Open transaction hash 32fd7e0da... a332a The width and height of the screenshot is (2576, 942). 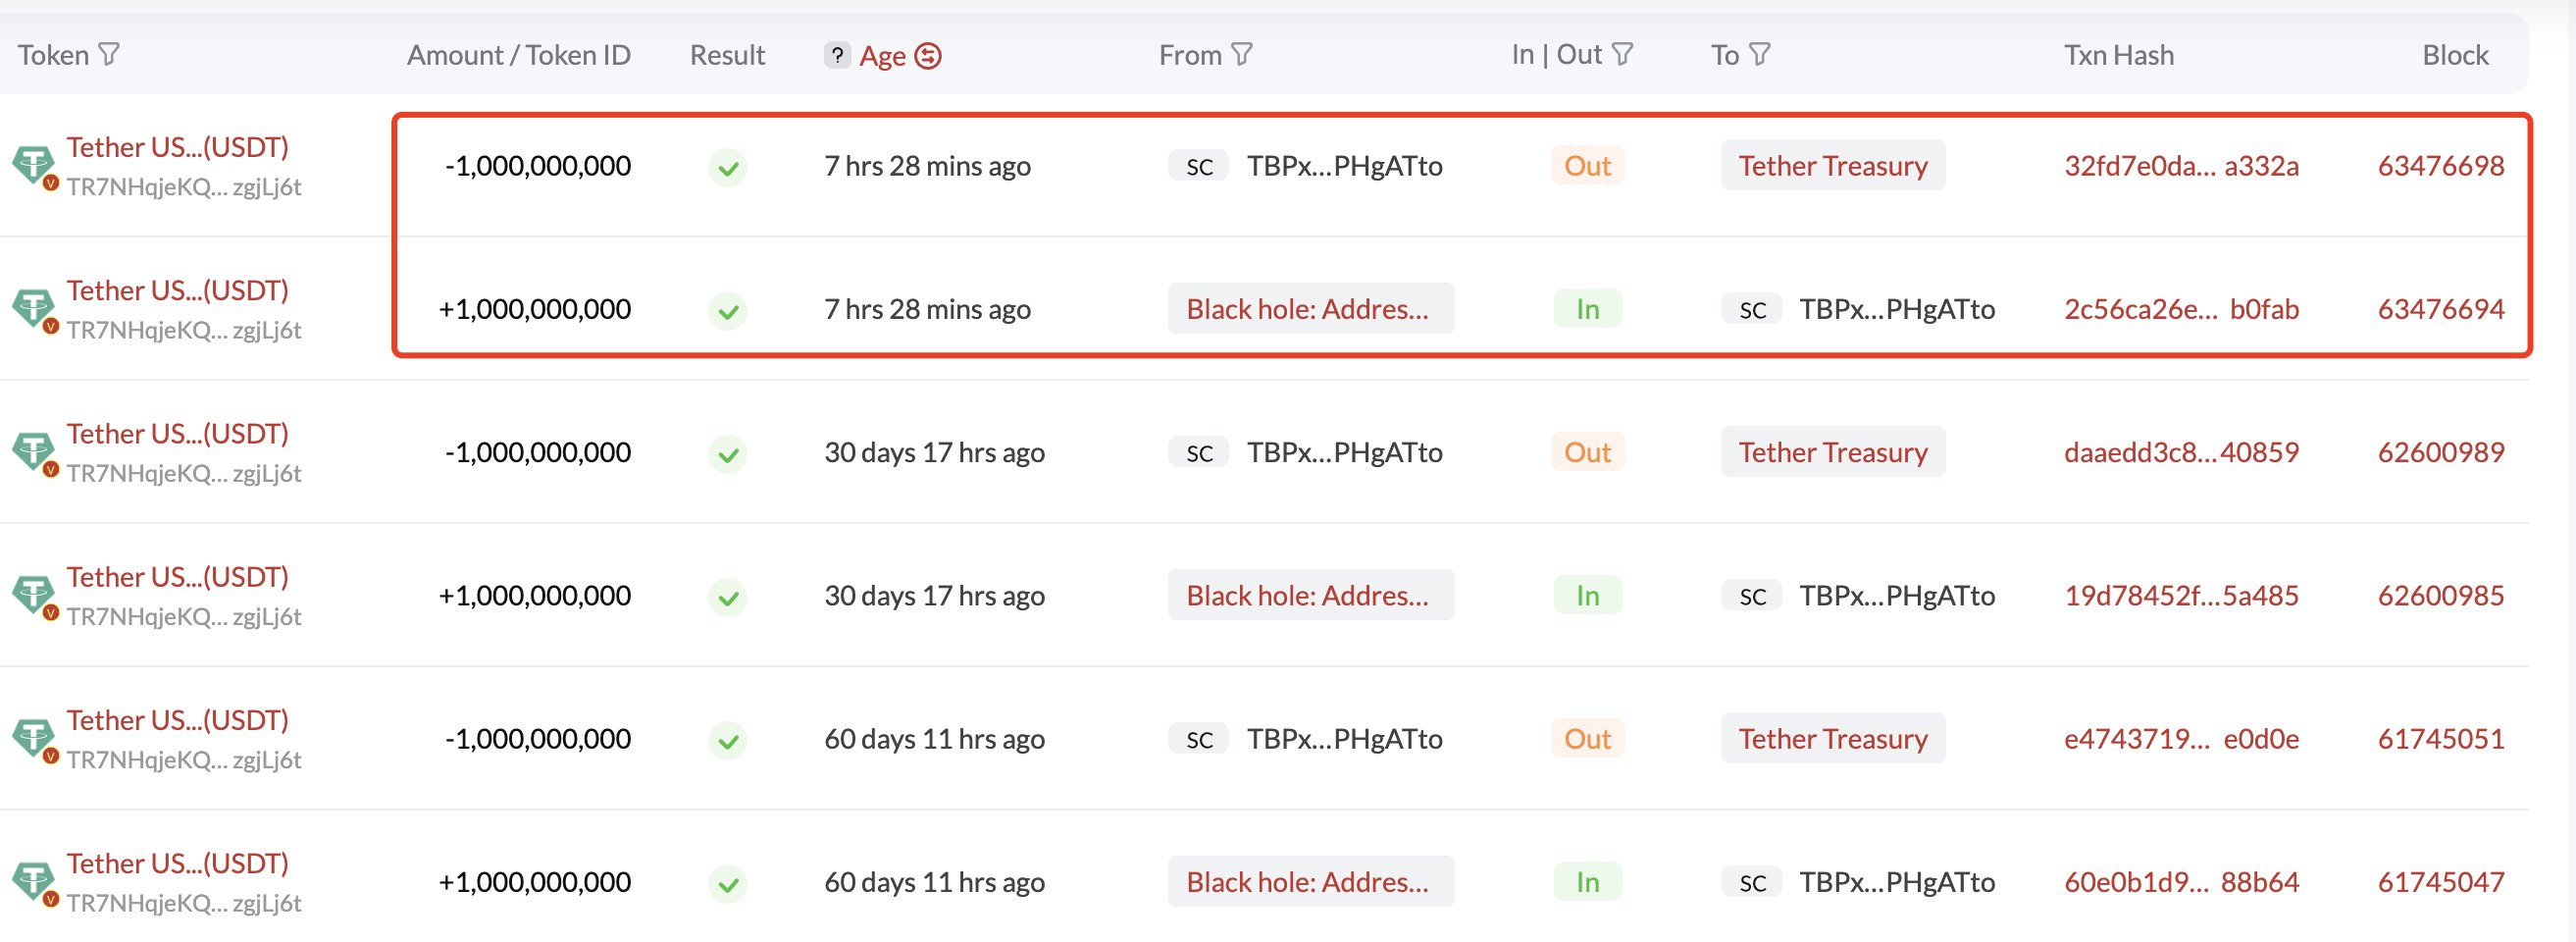coord(2181,166)
